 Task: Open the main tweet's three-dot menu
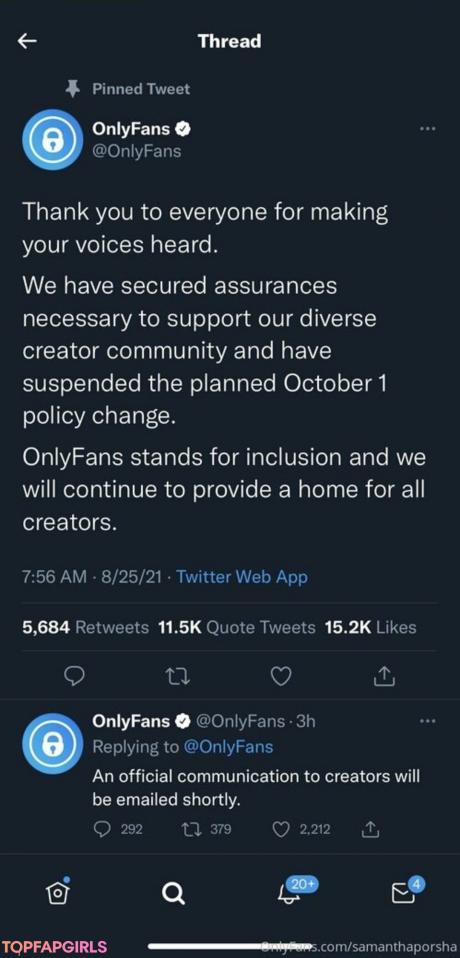[428, 129]
